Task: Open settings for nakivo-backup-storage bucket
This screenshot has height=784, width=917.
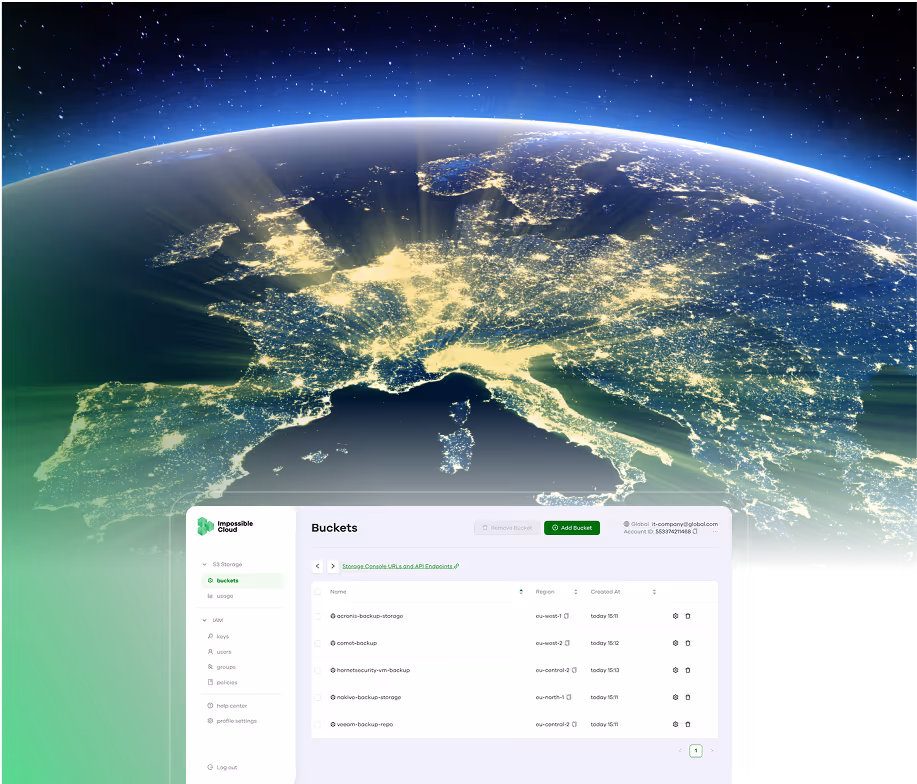Action: click(x=675, y=697)
